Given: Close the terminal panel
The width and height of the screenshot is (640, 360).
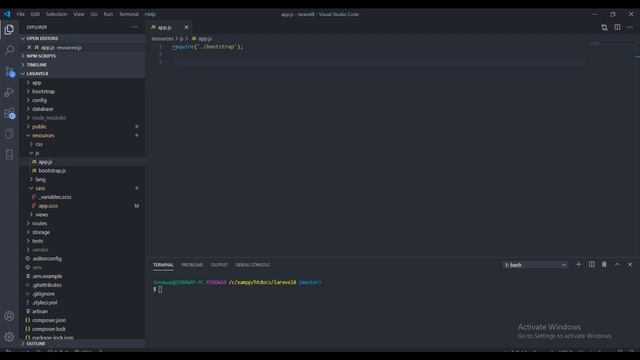Looking at the screenshot, I should tap(630, 264).
